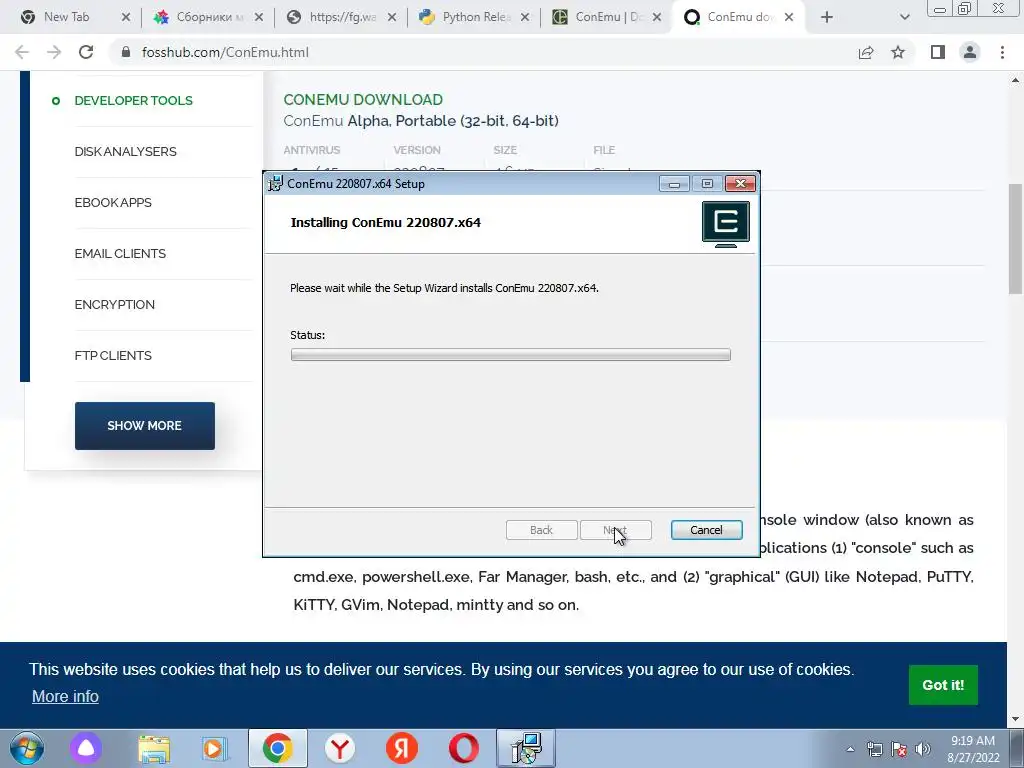Click the scrollbar up arrow
This screenshot has height=768, width=1024.
(x=1016, y=80)
